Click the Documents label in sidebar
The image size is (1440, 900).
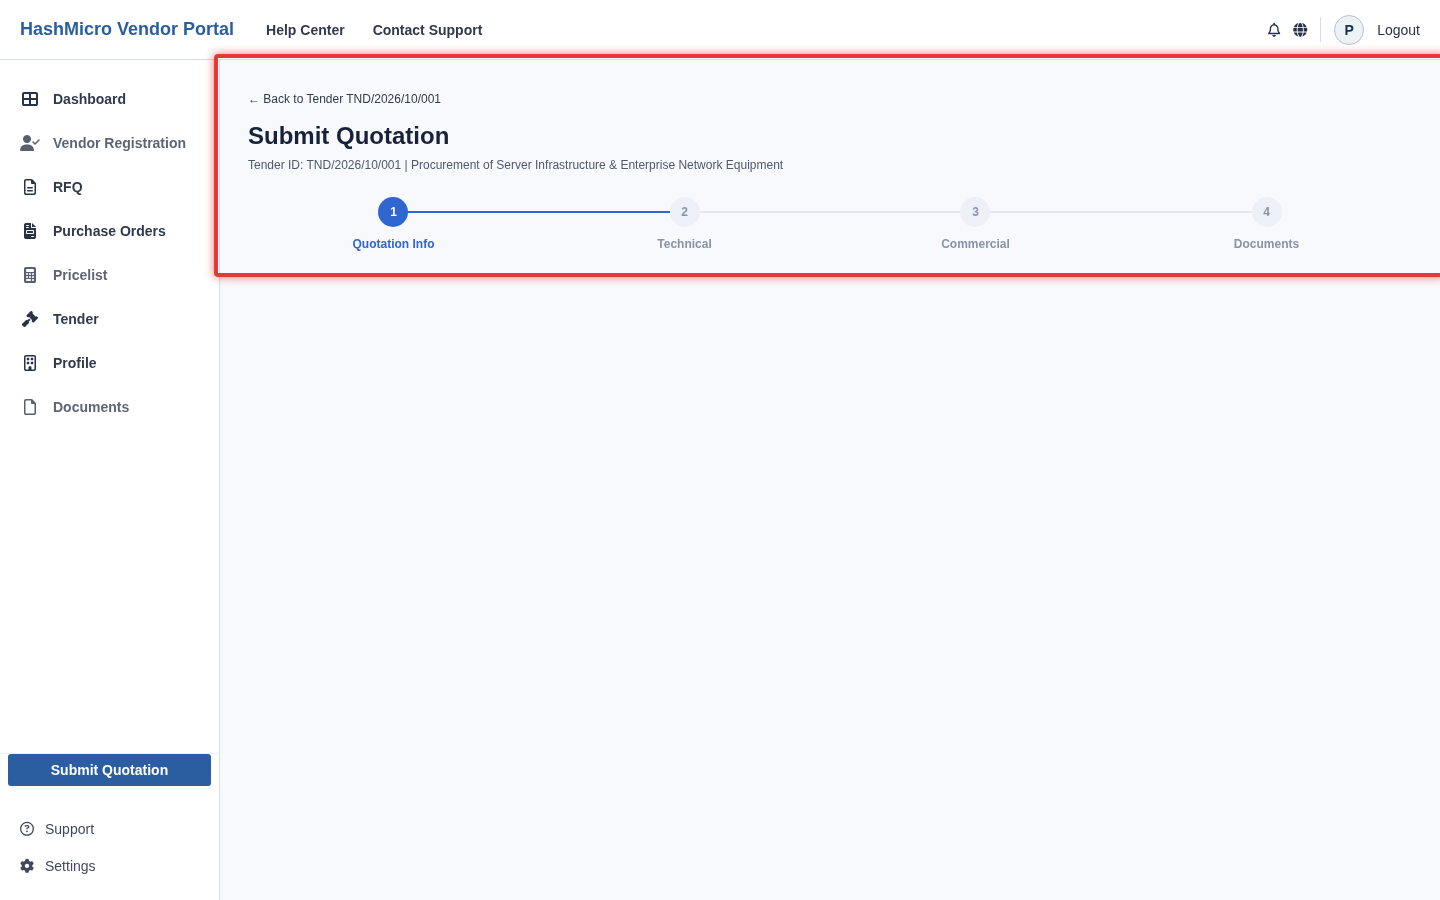91,407
